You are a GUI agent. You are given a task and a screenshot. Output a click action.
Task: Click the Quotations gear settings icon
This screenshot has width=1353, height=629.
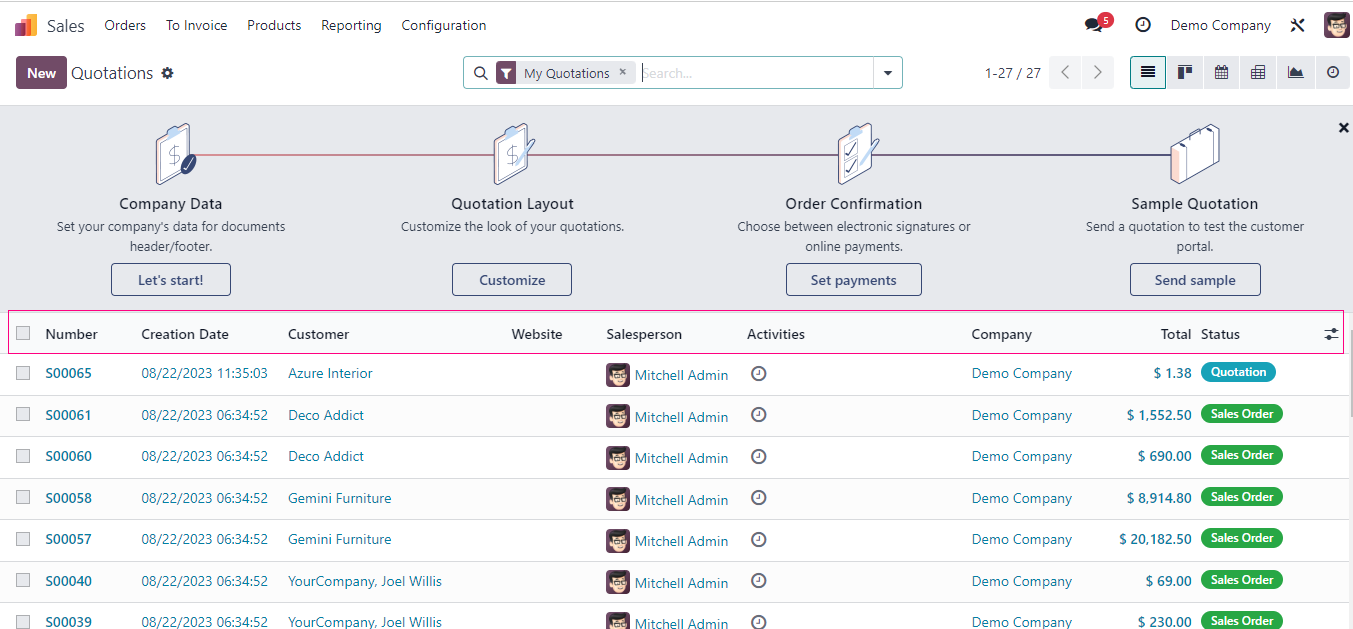coord(168,73)
